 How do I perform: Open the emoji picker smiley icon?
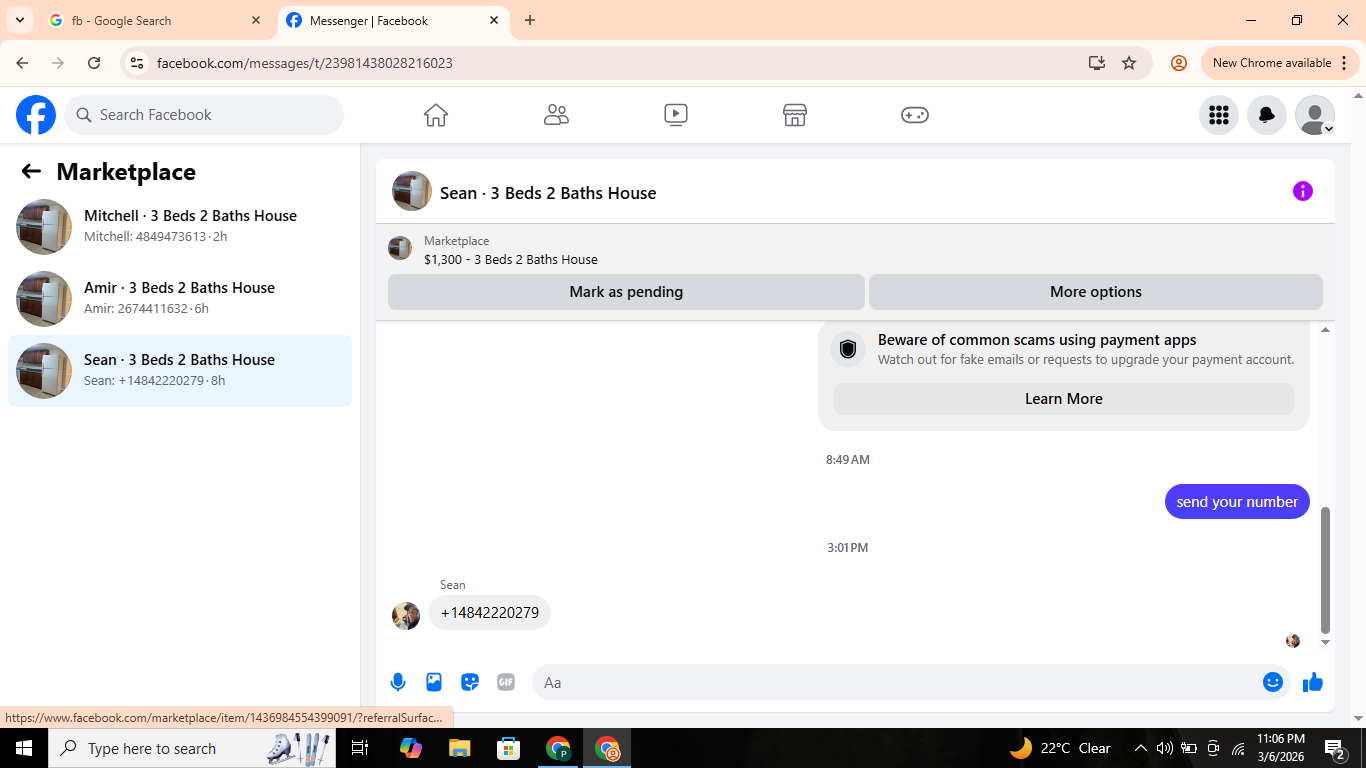[x=1273, y=682]
